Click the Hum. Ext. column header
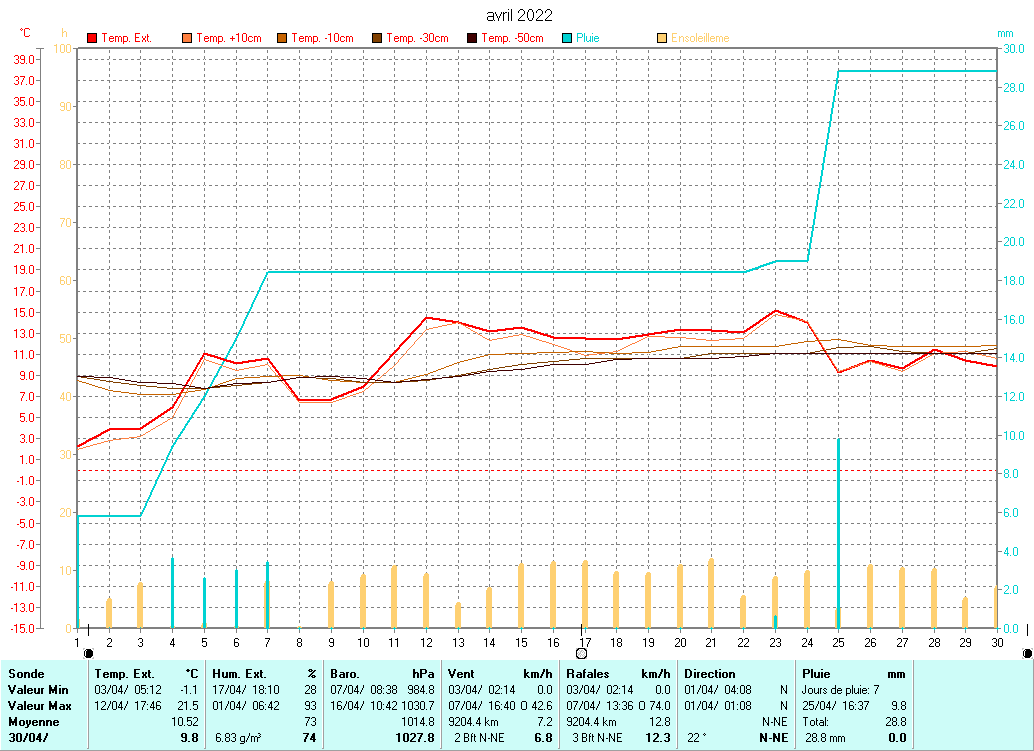 [x=239, y=674]
